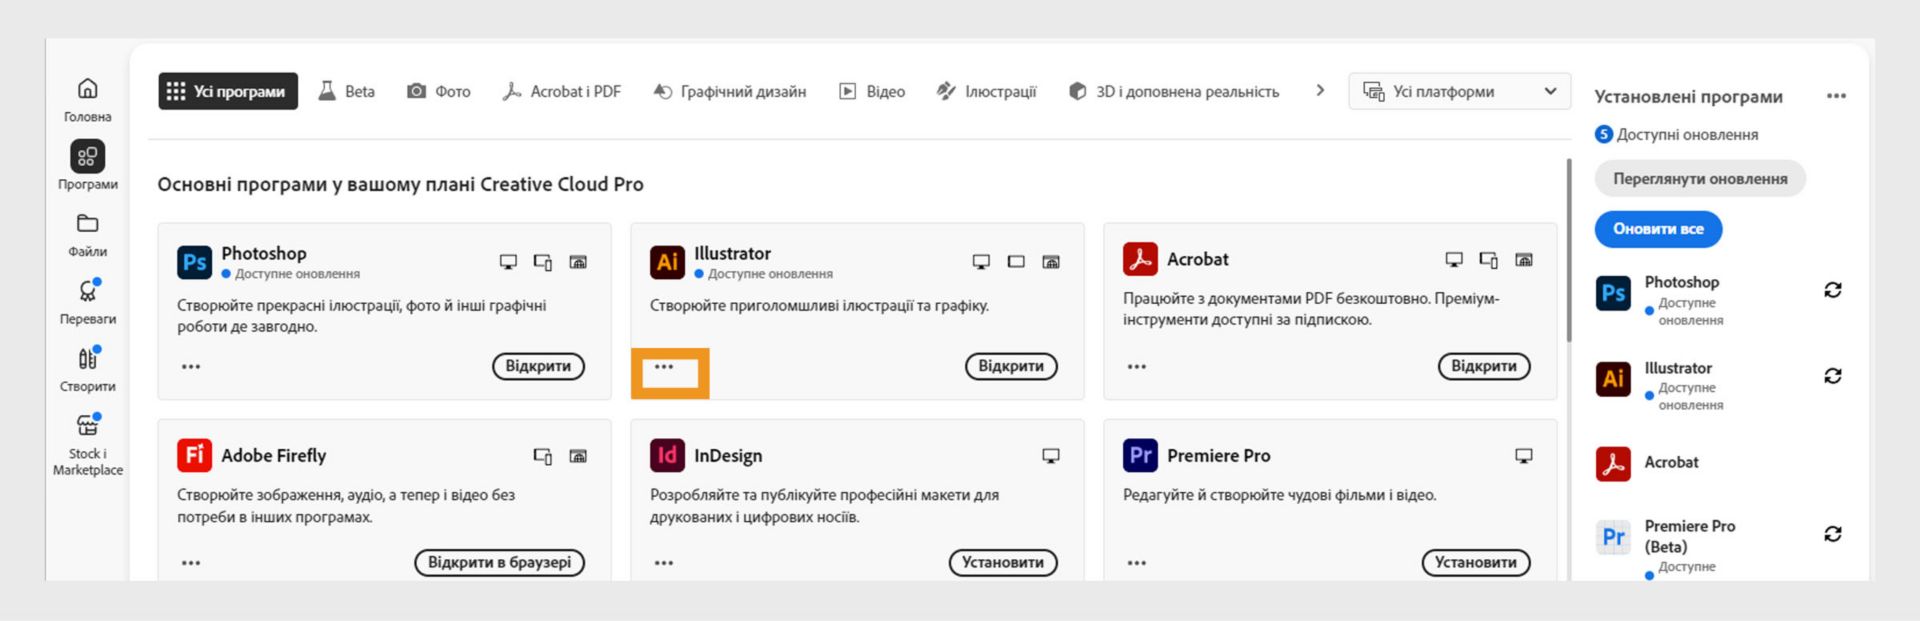The width and height of the screenshot is (1920, 621).
Task: Click the Illustrator update sync icon
Action: (1832, 376)
